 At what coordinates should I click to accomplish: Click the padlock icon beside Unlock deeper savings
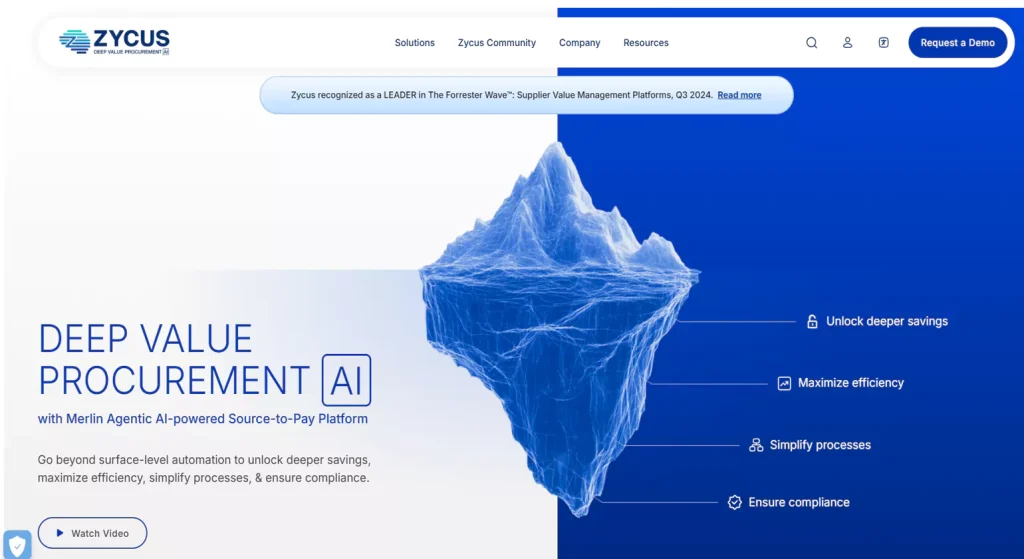click(812, 322)
